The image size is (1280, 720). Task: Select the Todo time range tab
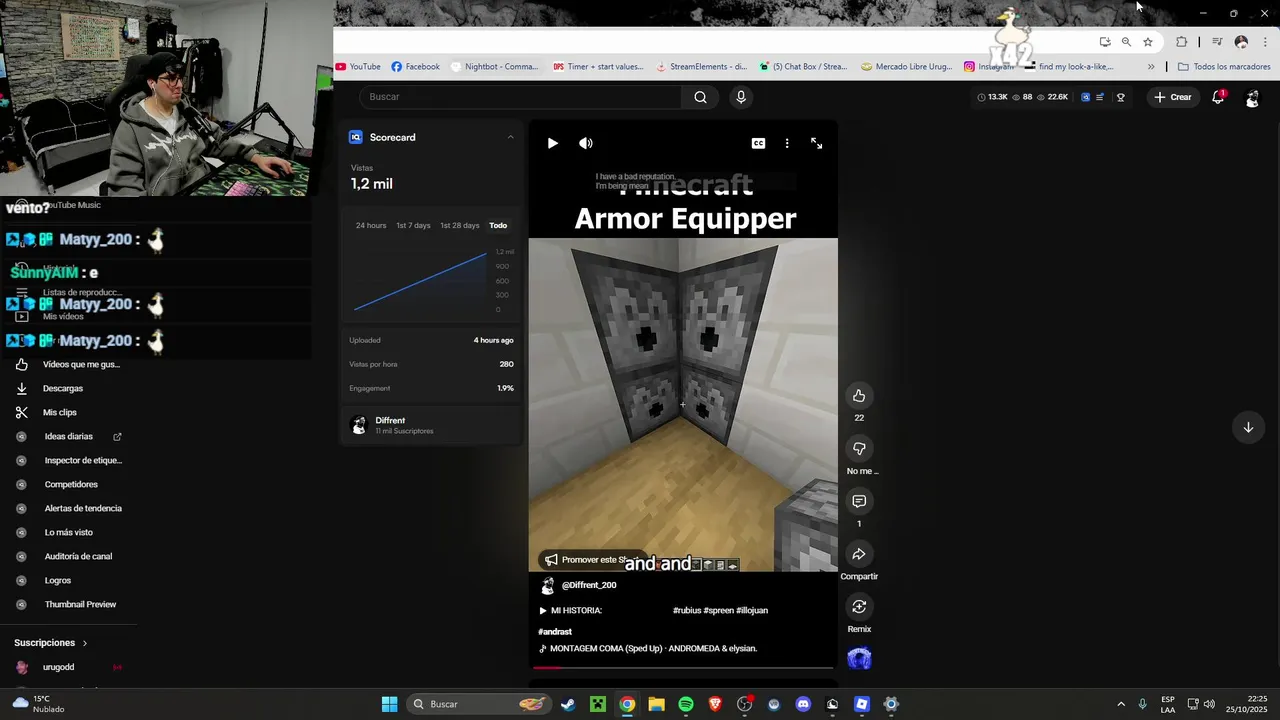coord(498,226)
